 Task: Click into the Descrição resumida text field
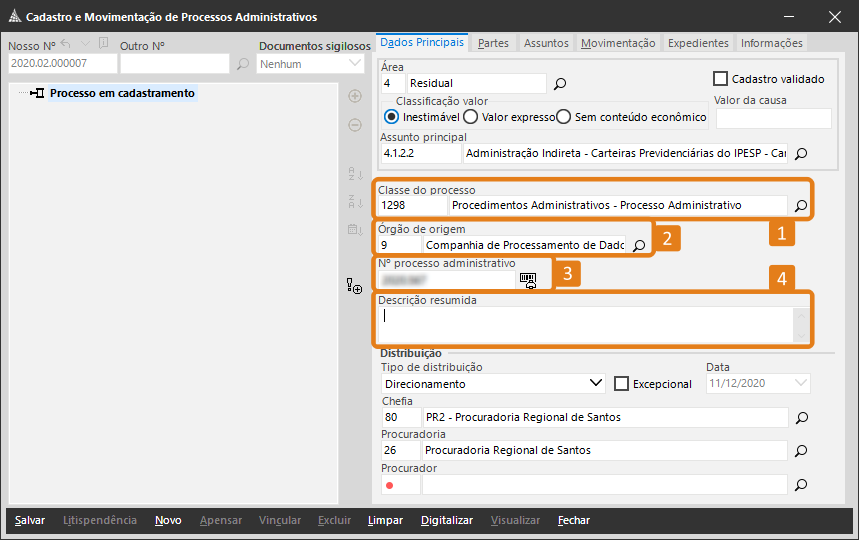tap(585, 324)
